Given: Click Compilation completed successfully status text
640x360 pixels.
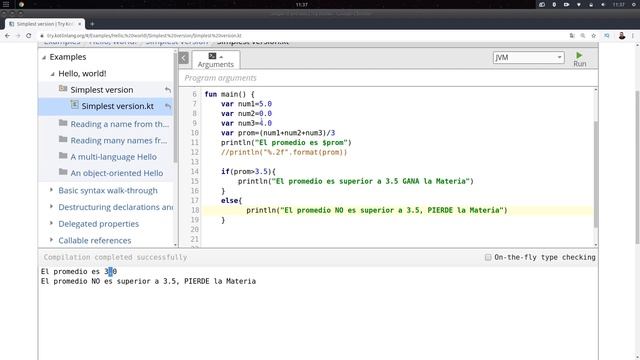Looking at the screenshot, I should tap(115, 257).
